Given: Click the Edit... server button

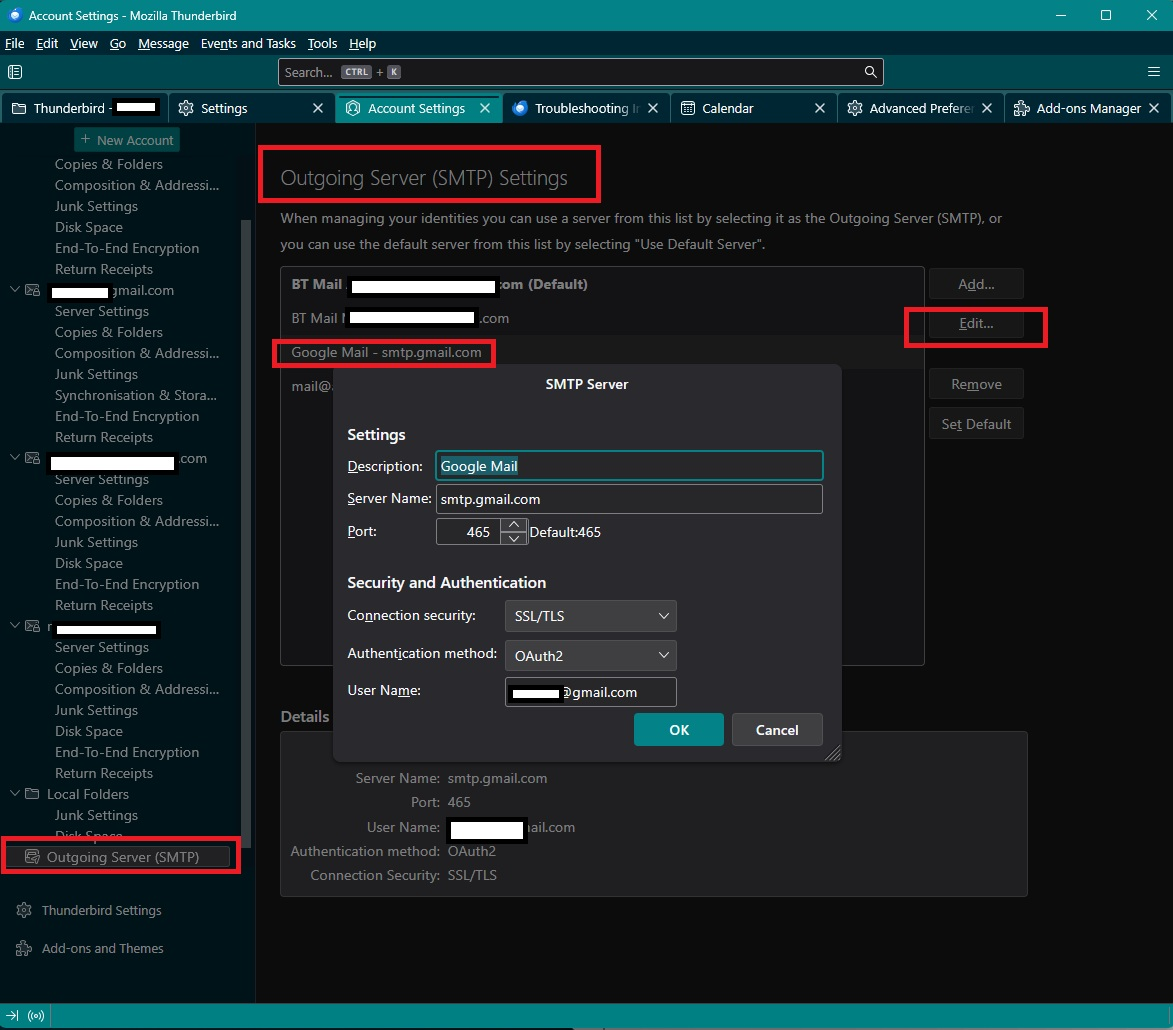Looking at the screenshot, I should tap(976, 324).
